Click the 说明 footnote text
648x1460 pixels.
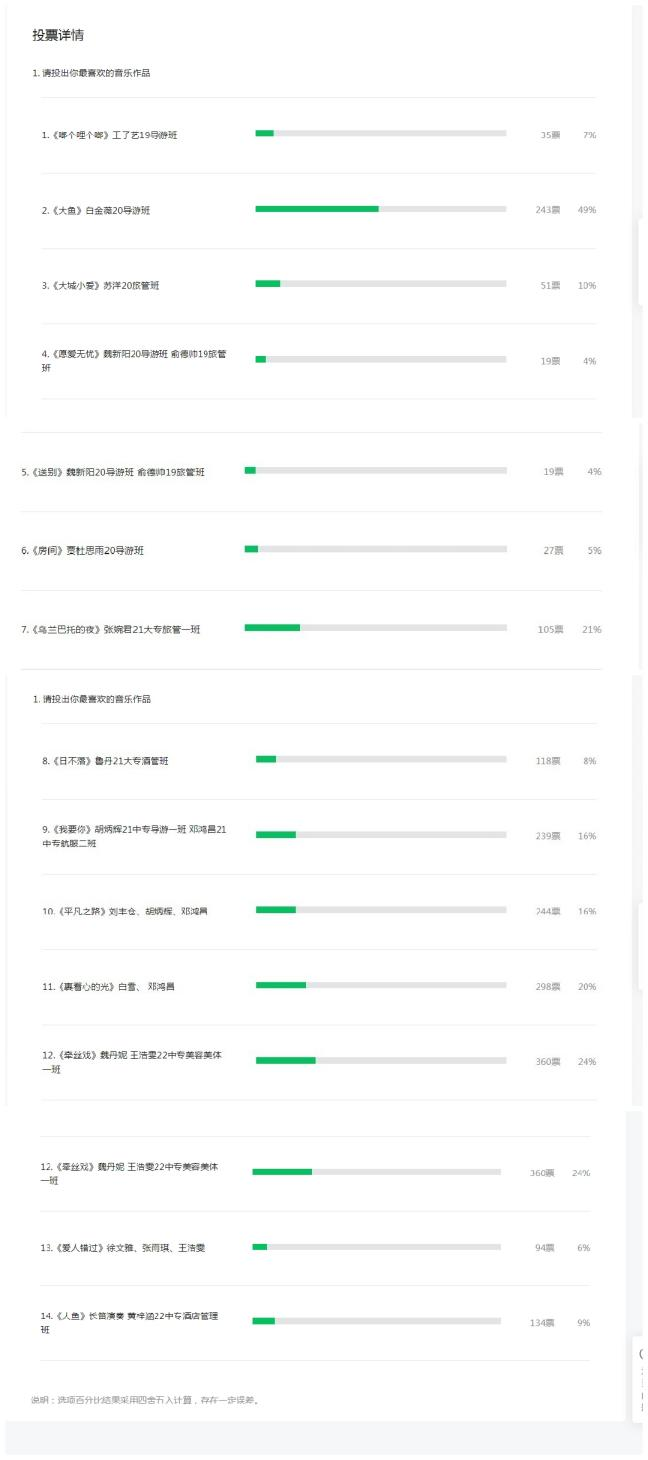pyautogui.click(x=146, y=1400)
